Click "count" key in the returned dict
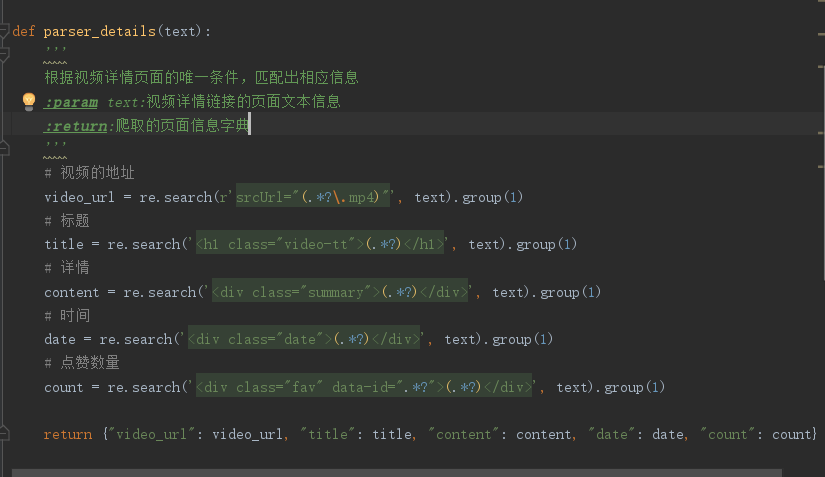The width and height of the screenshot is (825, 477). tap(727, 434)
